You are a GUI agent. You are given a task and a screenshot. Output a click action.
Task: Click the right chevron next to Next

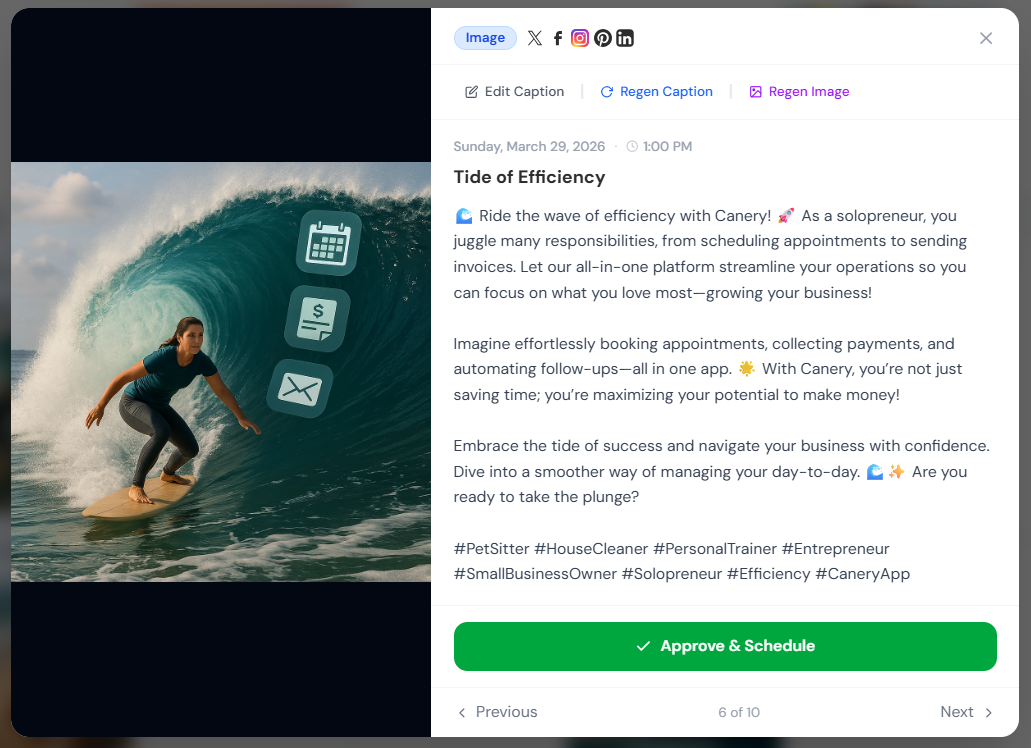988,713
